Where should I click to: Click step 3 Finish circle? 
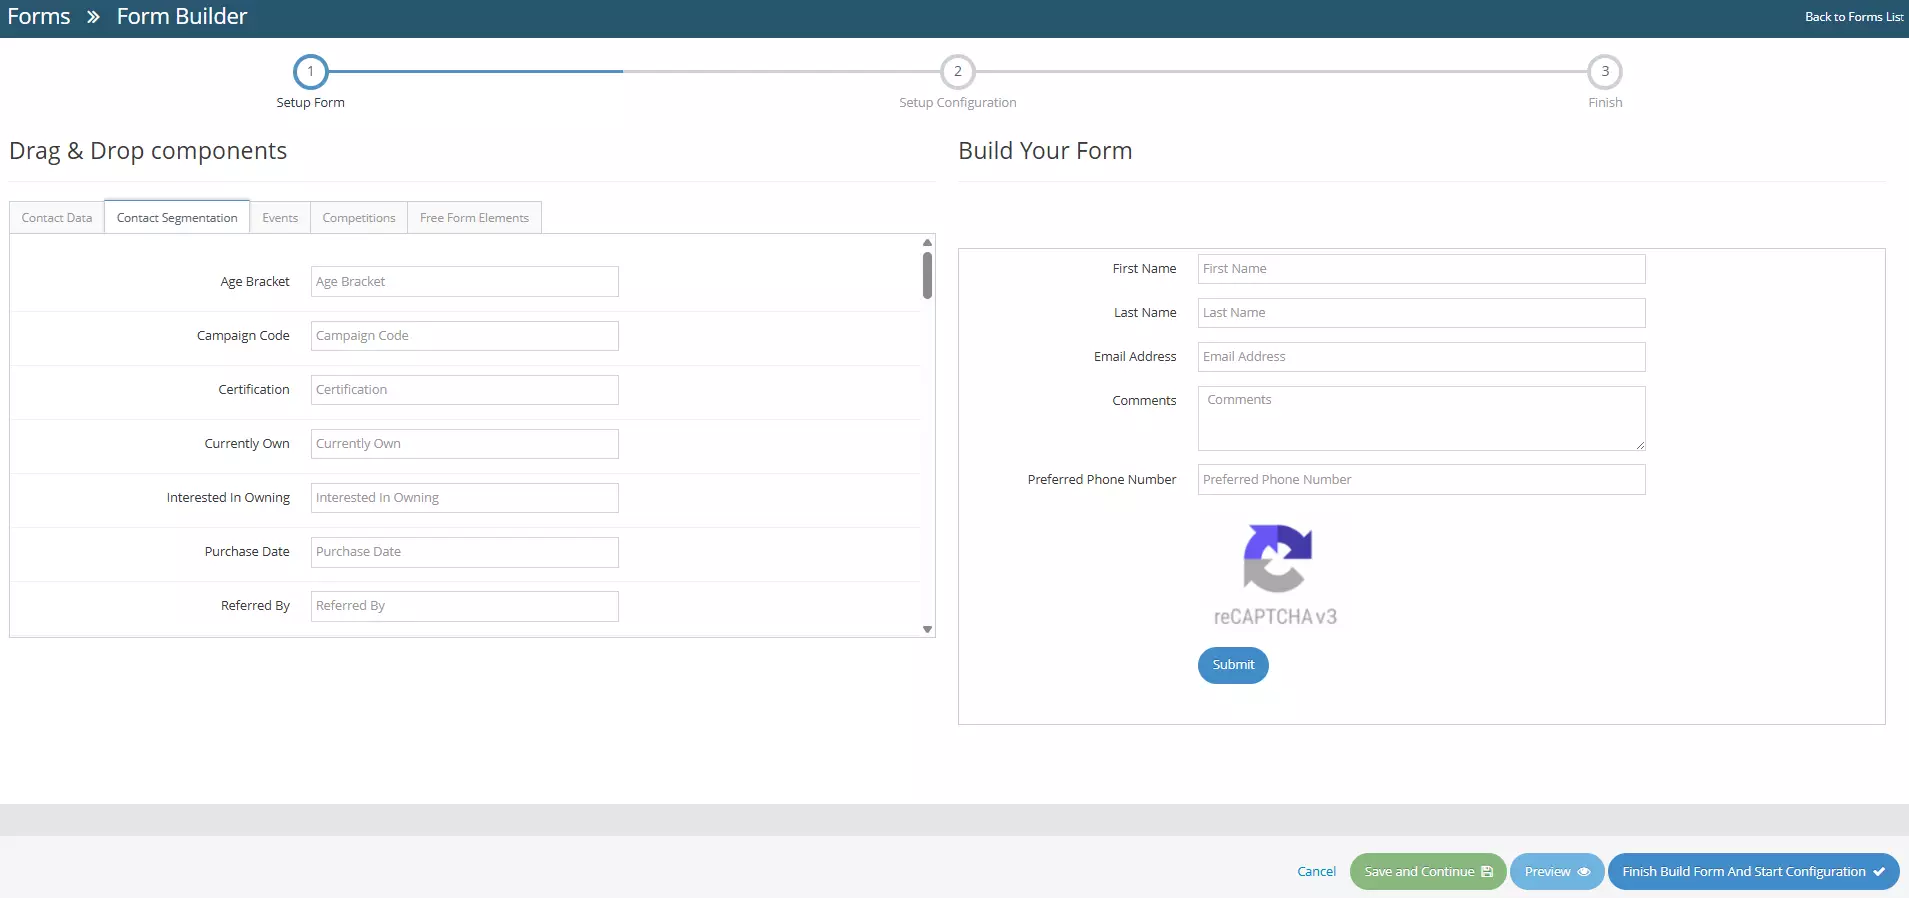[1604, 72]
